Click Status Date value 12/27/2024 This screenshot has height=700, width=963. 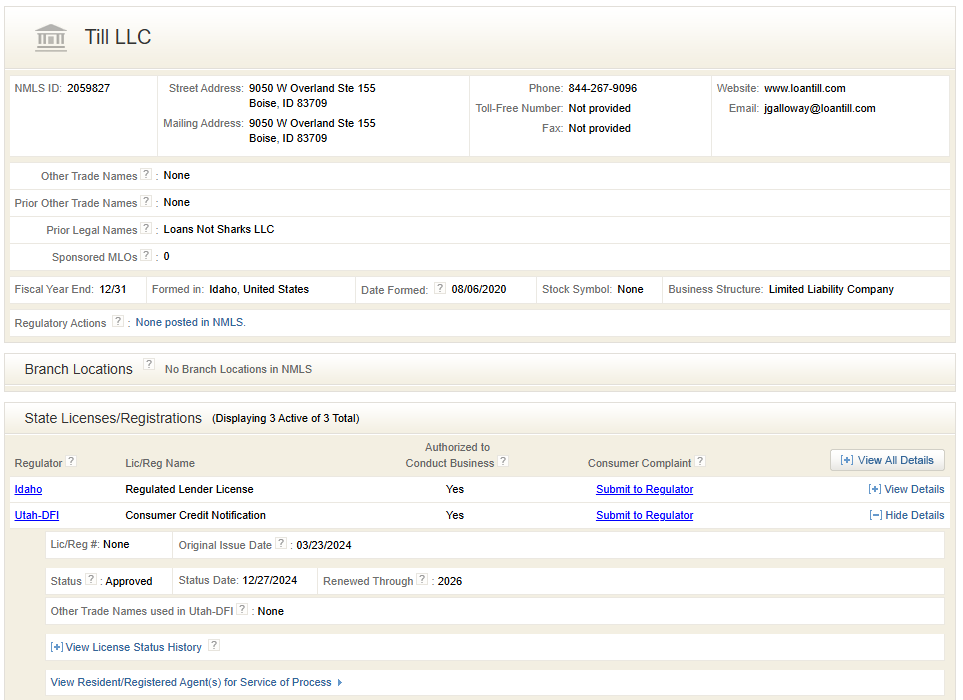point(270,580)
